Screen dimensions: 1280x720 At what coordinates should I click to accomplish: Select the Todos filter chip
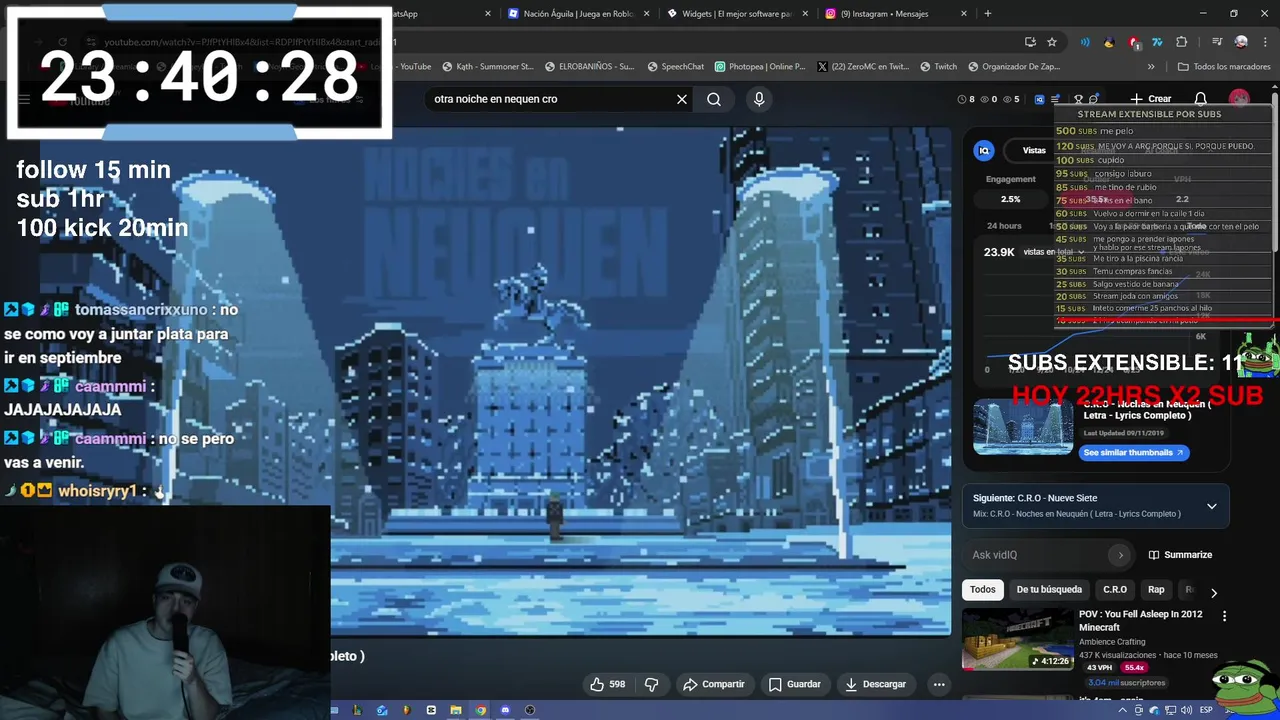tap(983, 589)
